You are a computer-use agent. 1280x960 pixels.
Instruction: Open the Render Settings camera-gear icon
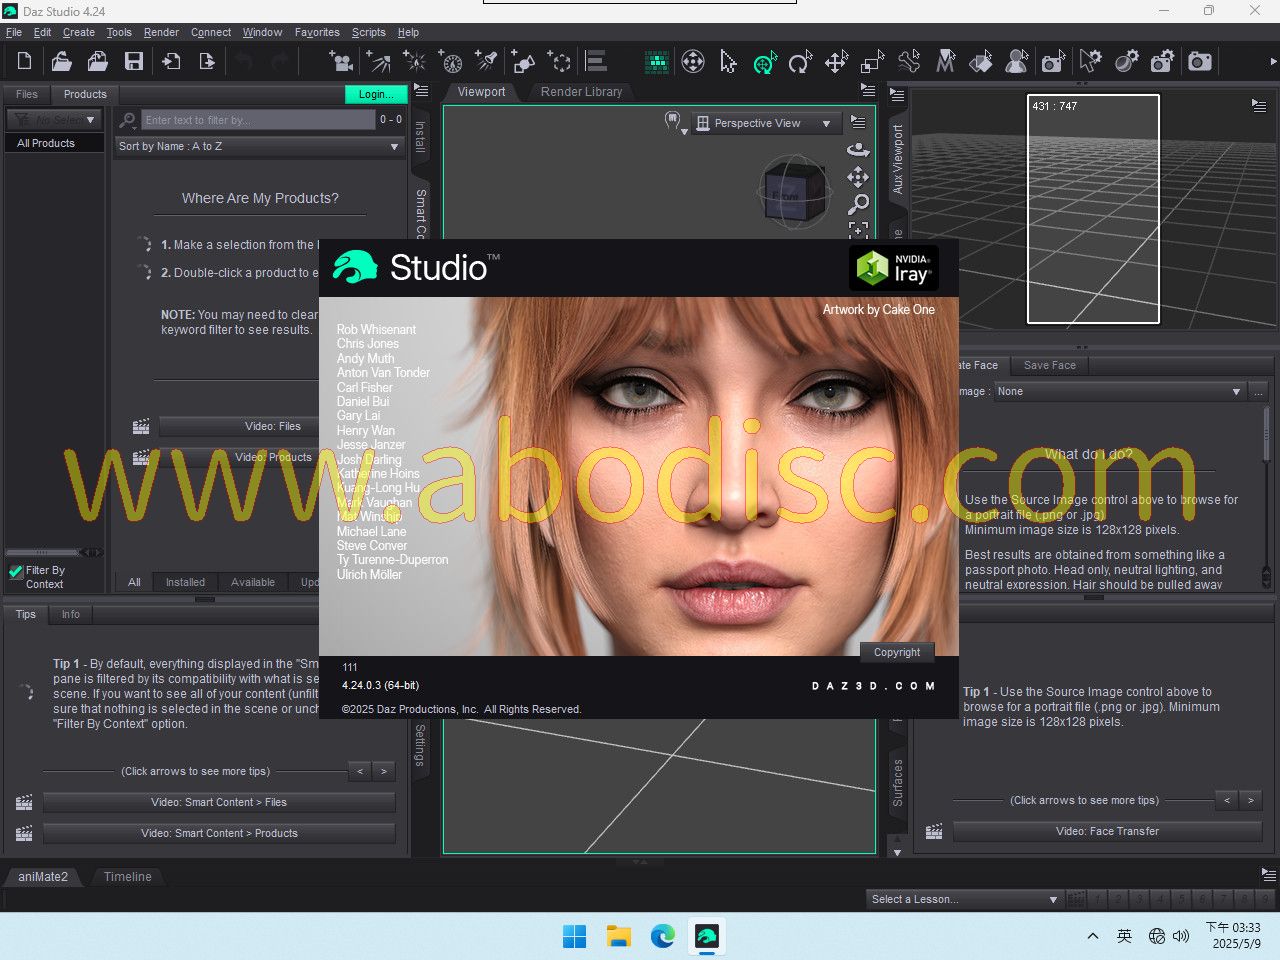pos(1163,62)
